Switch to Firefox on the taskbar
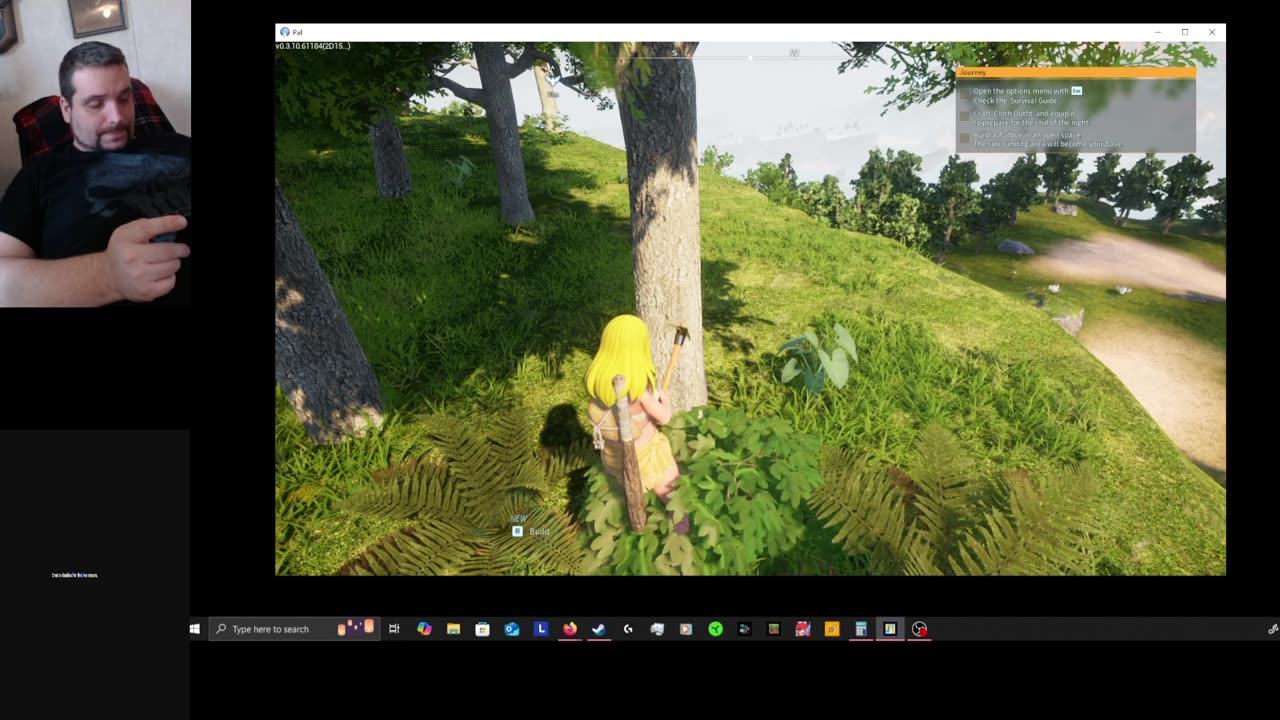1280x720 pixels. 570,629
